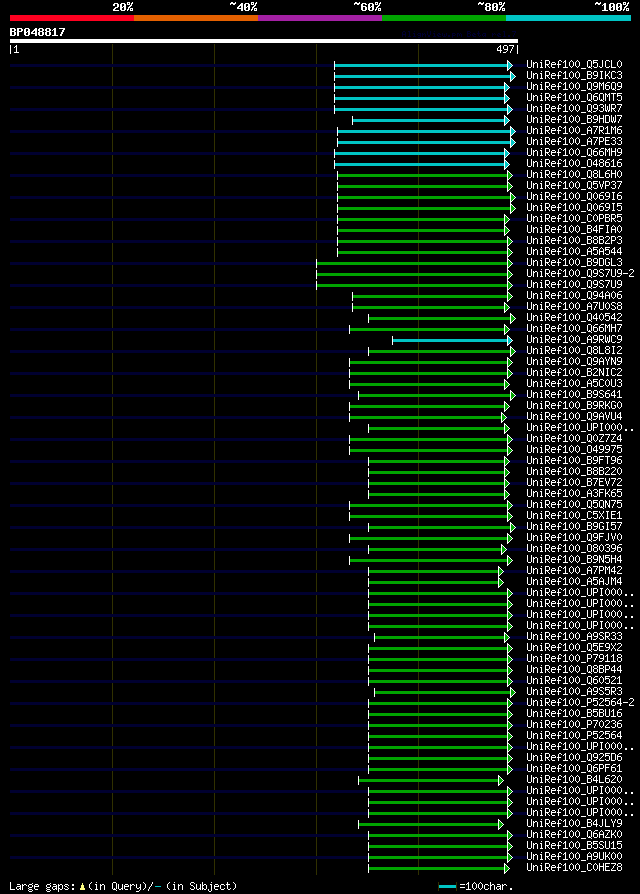The width and height of the screenshot is (640, 894).
Task: Click the UniRef100_B9HDW7 label
Action: [x=574, y=119]
